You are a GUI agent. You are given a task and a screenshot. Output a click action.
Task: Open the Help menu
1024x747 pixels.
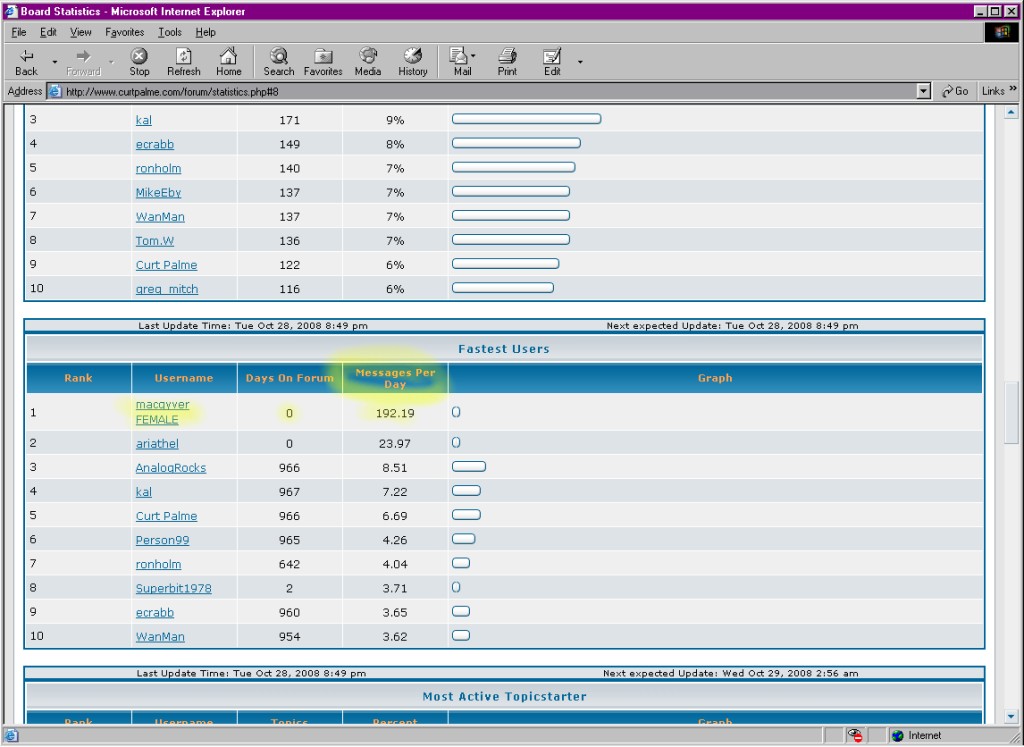click(x=206, y=32)
